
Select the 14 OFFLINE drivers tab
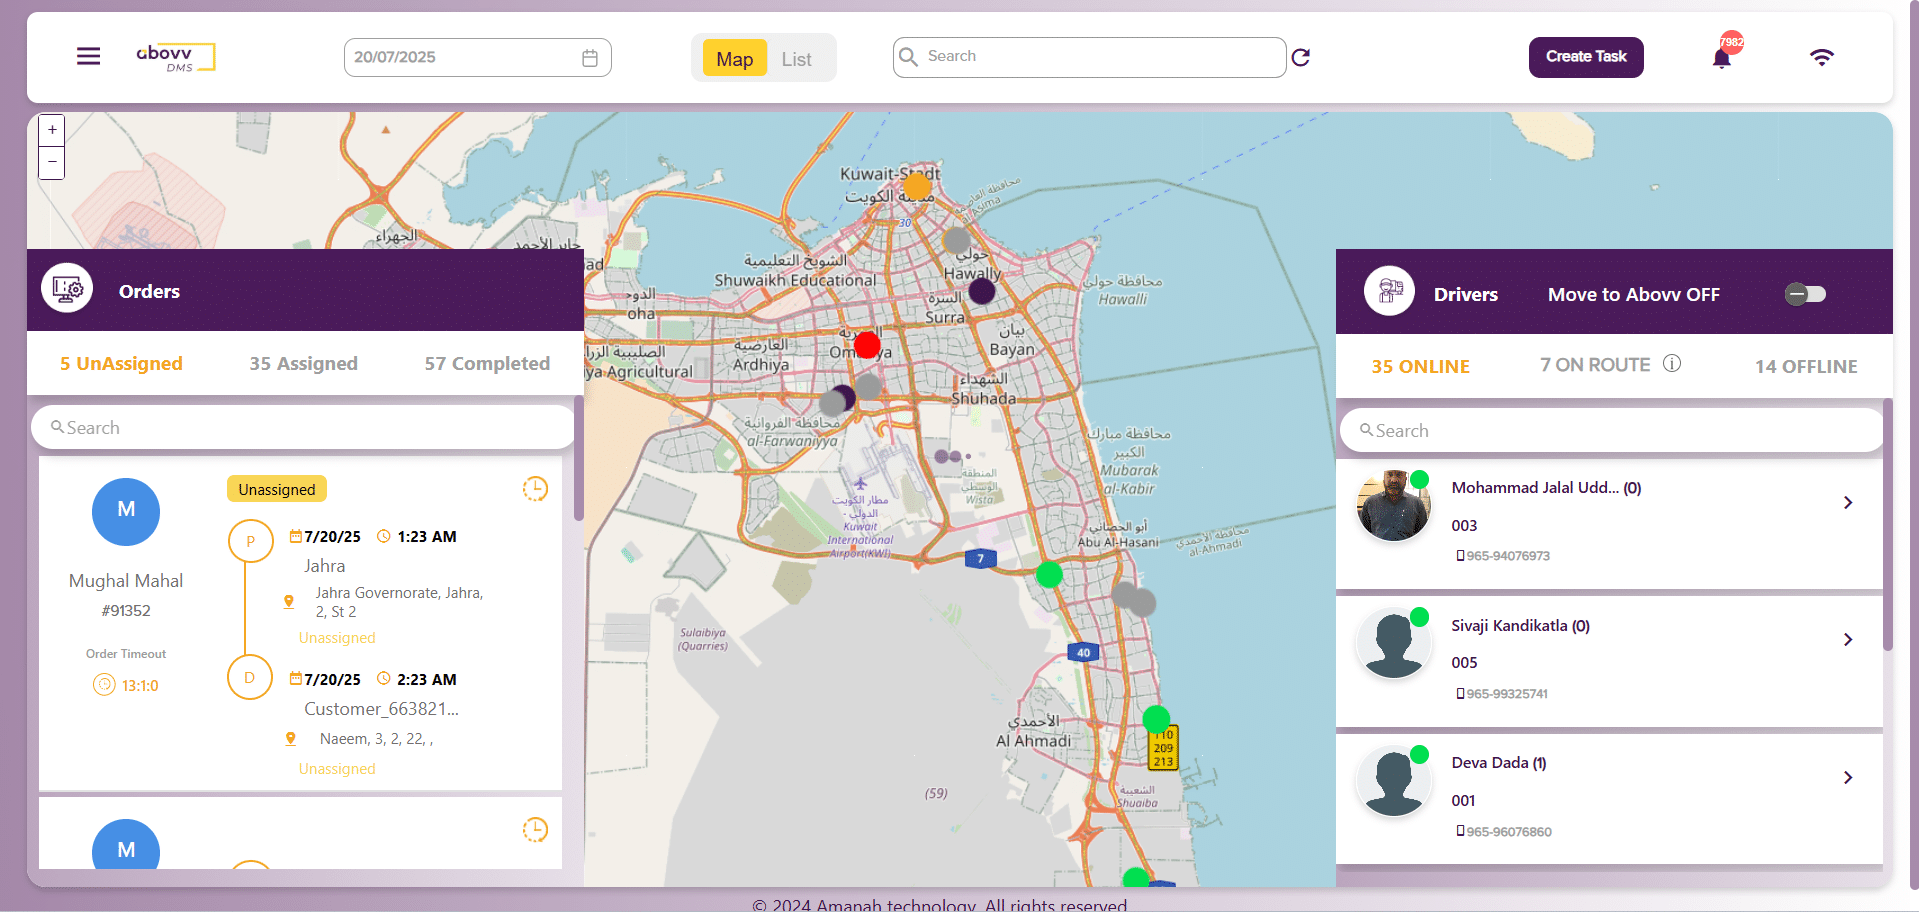pos(1805,367)
